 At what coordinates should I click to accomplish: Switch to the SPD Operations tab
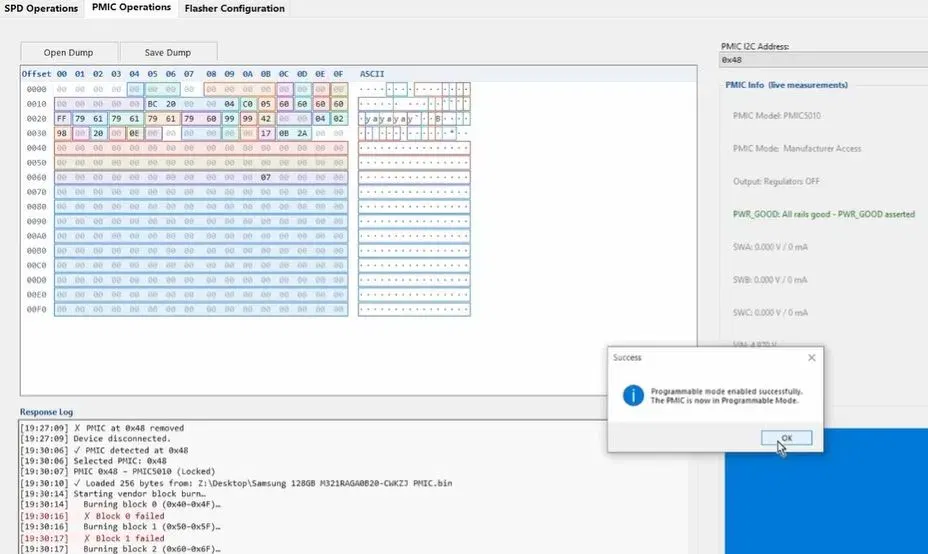[41, 8]
